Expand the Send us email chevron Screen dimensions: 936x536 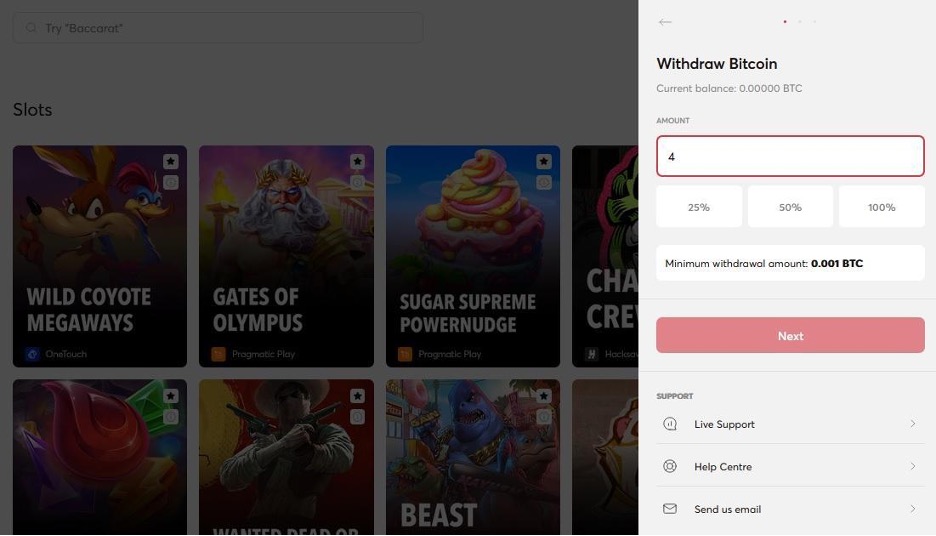(913, 509)
